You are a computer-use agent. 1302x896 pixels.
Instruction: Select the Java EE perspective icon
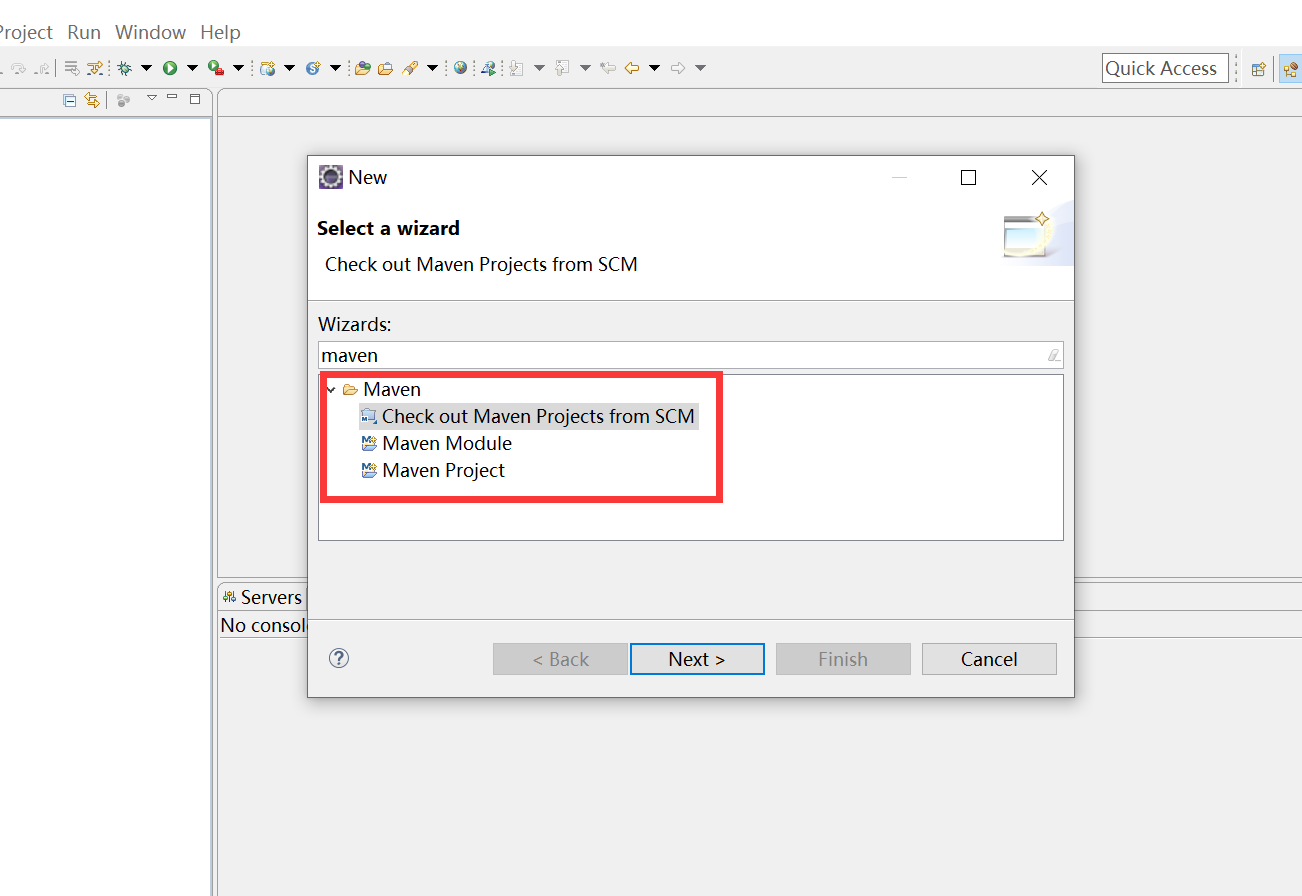(x=1291, y=69)
